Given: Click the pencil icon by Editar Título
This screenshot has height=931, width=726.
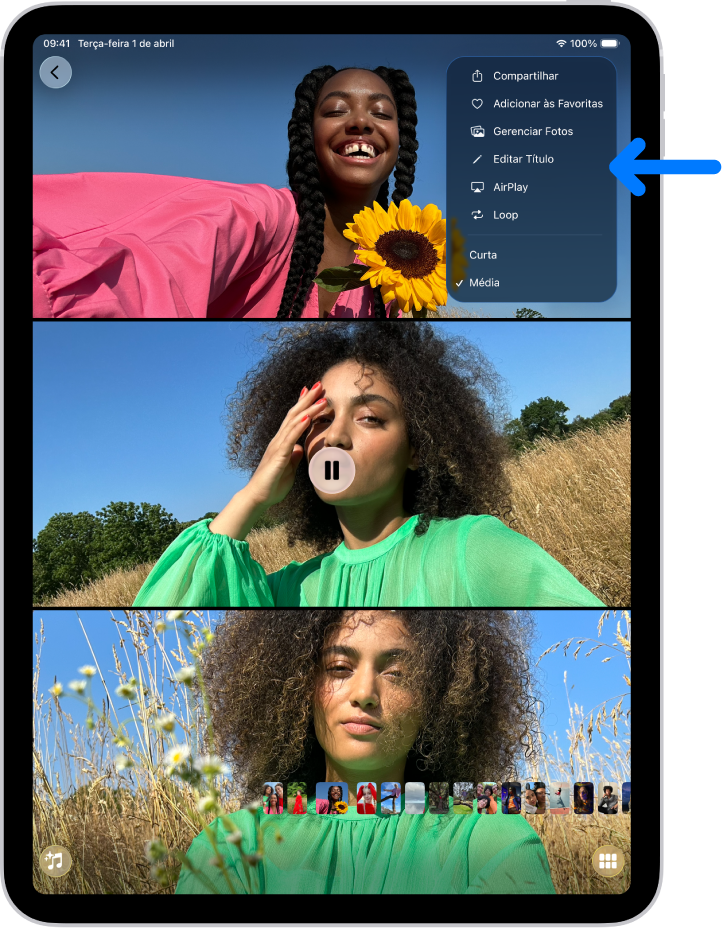Looking at the screenshot, I should tap(477, 159).
